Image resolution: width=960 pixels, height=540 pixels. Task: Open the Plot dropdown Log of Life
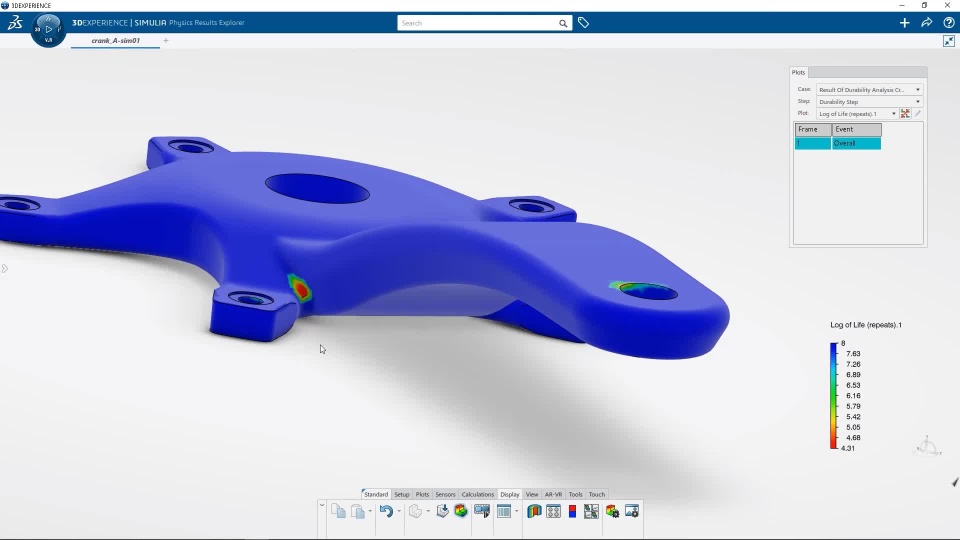[857, 114]
